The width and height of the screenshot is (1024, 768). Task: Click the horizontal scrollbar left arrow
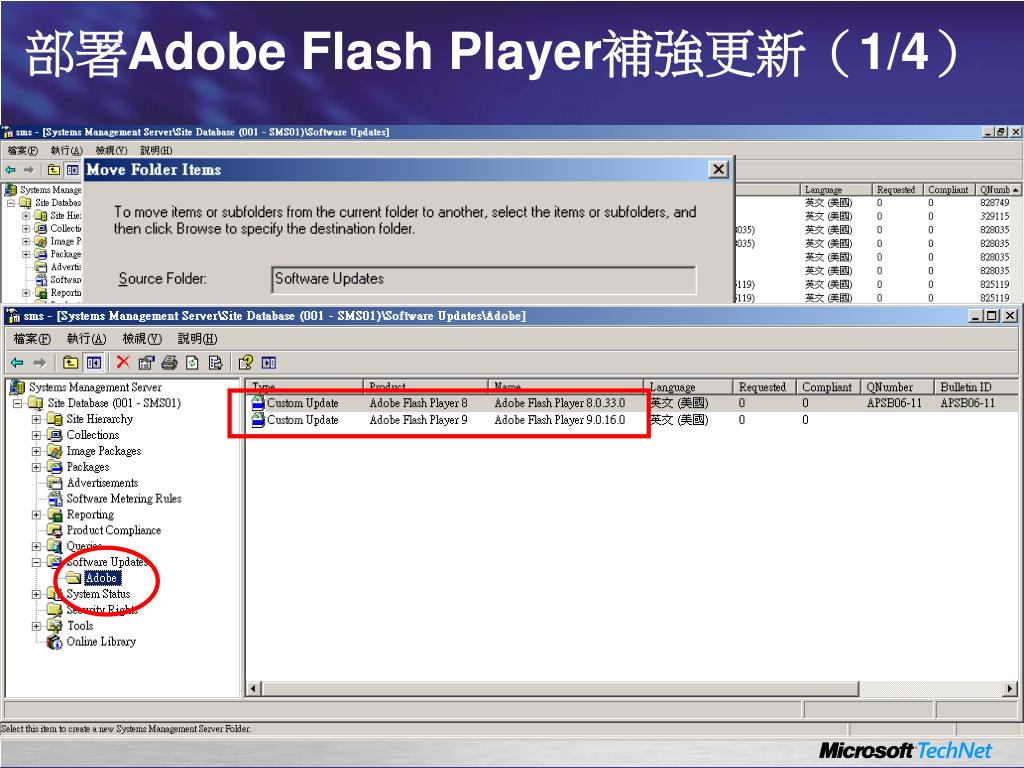click(253, 688)
